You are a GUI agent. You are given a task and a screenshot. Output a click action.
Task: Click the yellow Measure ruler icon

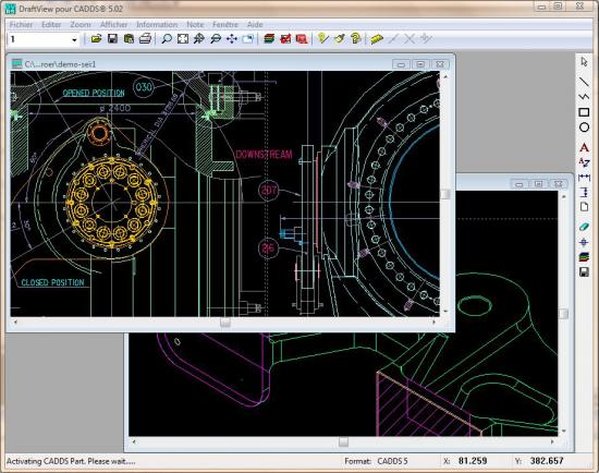(x=377, y=39)
